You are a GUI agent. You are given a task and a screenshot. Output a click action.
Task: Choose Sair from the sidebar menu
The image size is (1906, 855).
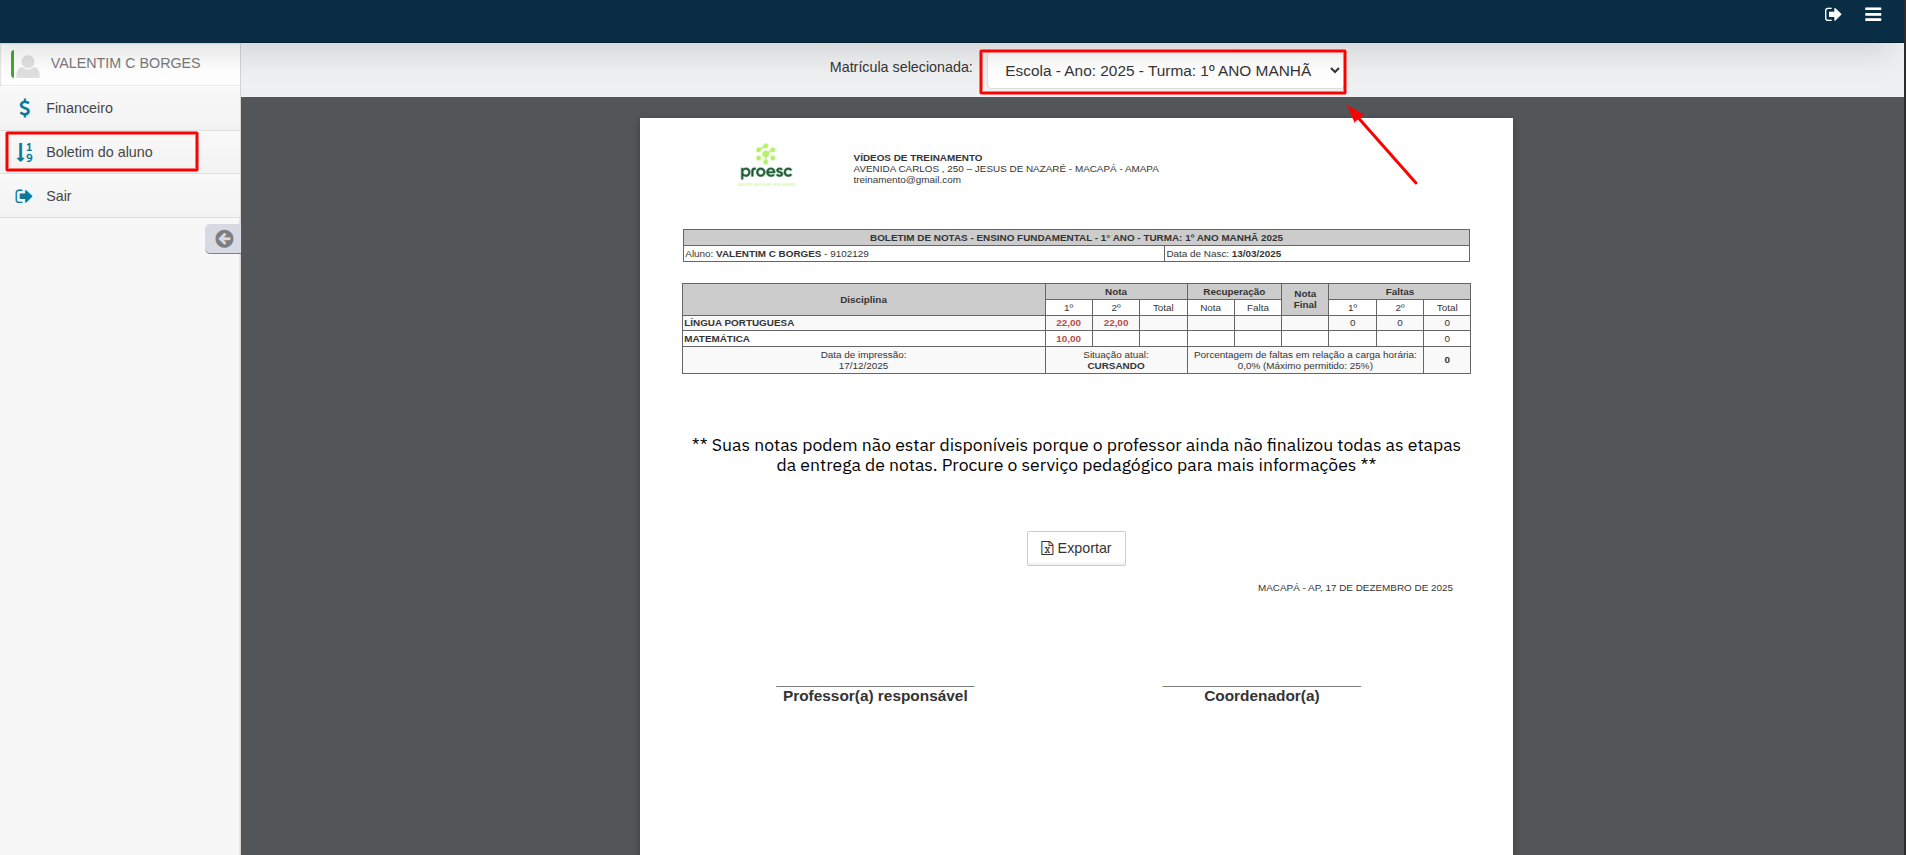point(59,196)
